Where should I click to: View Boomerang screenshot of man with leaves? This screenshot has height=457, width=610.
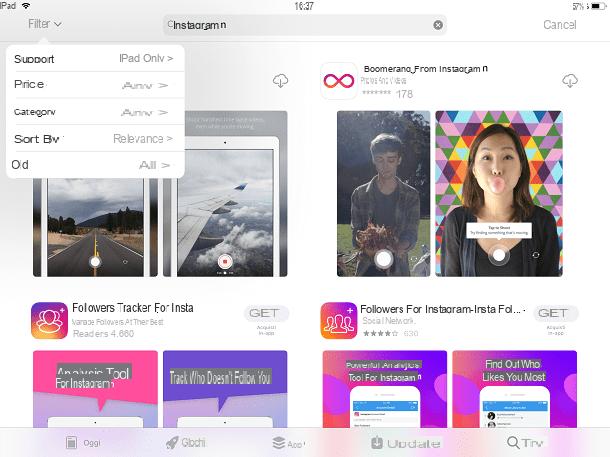point(384,194)
